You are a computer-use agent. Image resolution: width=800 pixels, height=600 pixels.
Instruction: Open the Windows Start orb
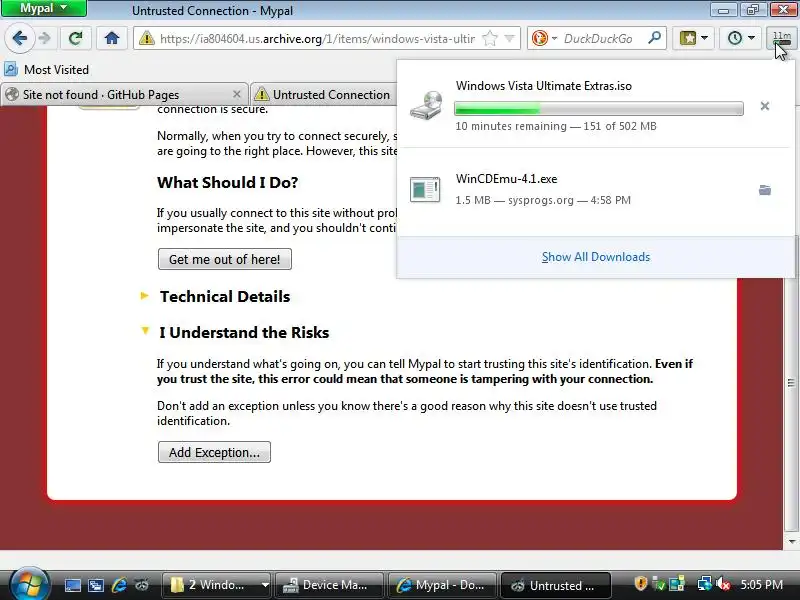tap(29, 584)
